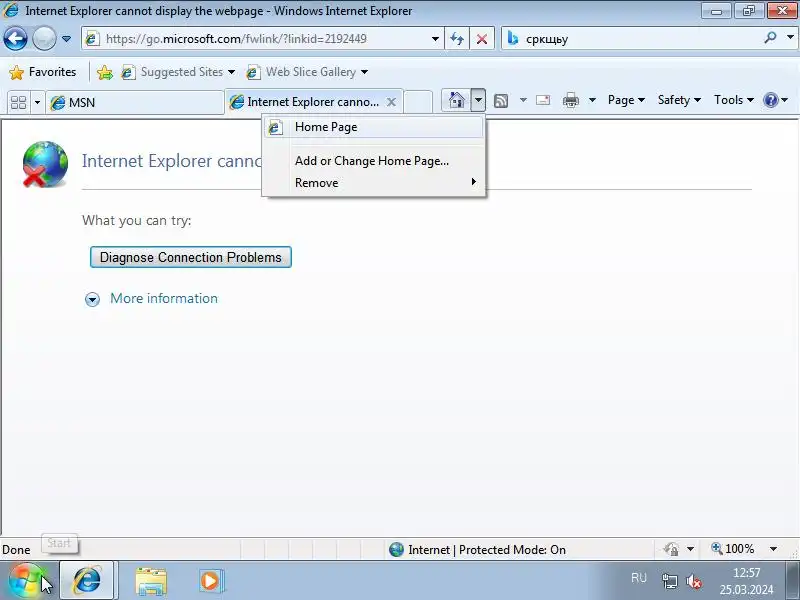Image resolution: width=800 pixels, height=600 pixels.
Task: Open the Help question mark menu
Action: coord(776,100)
